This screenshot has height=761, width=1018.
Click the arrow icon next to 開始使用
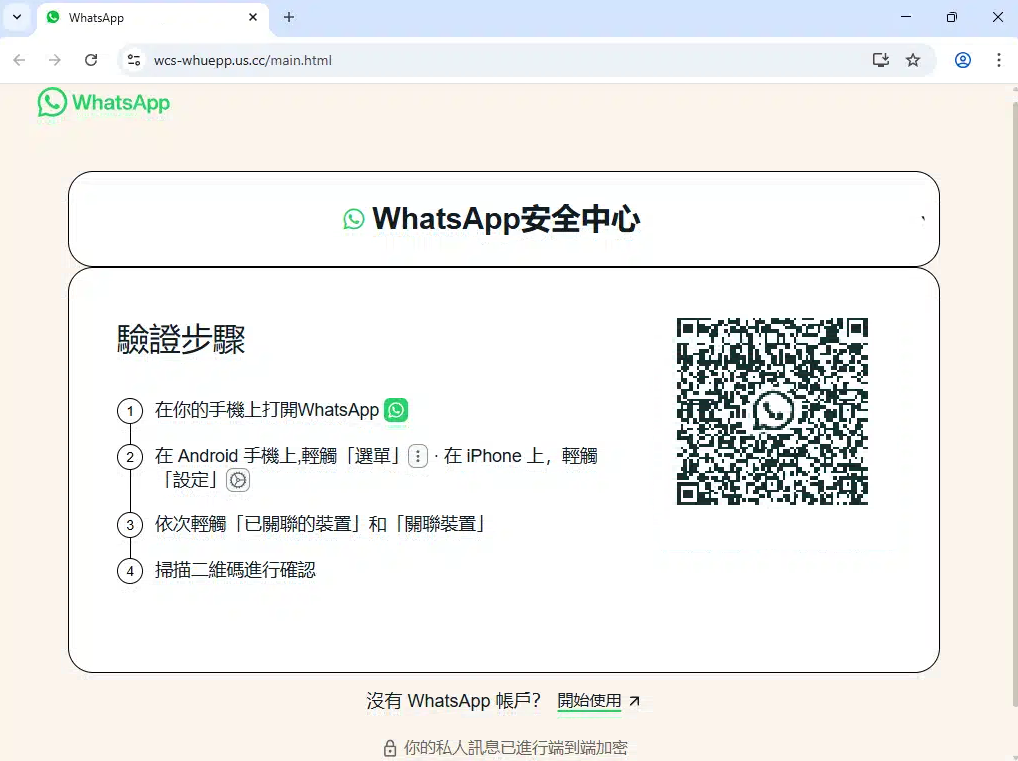coord(635,701)
